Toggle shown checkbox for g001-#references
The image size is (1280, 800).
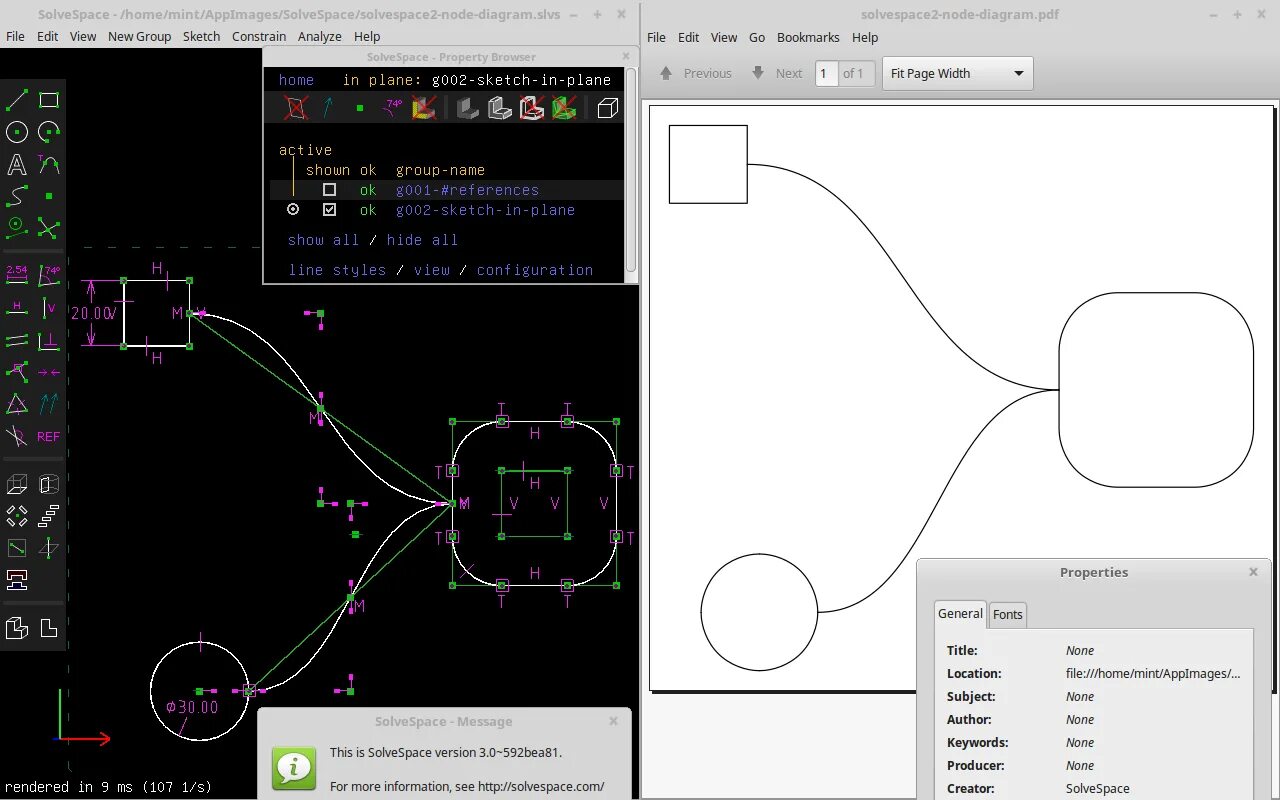click(x=329, y=190)
